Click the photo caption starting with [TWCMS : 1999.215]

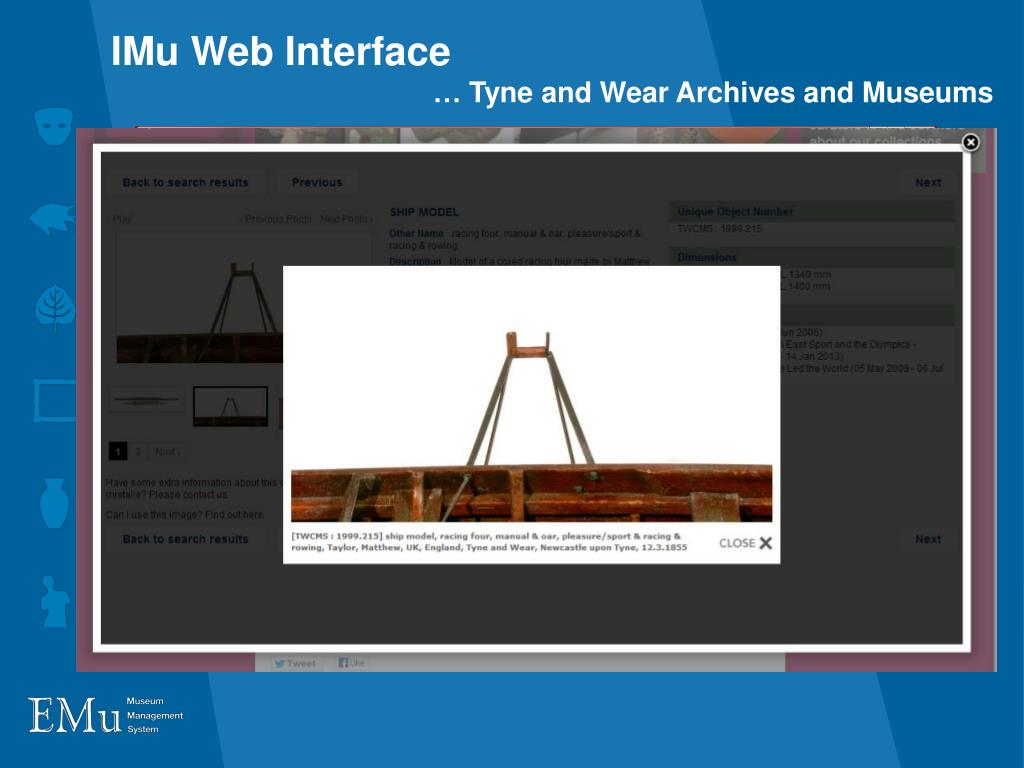click(489, 541)
